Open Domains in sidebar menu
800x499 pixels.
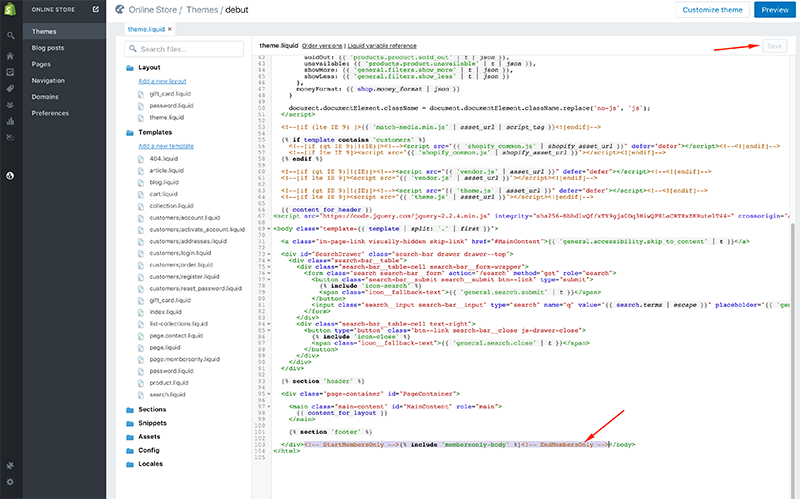45,97
